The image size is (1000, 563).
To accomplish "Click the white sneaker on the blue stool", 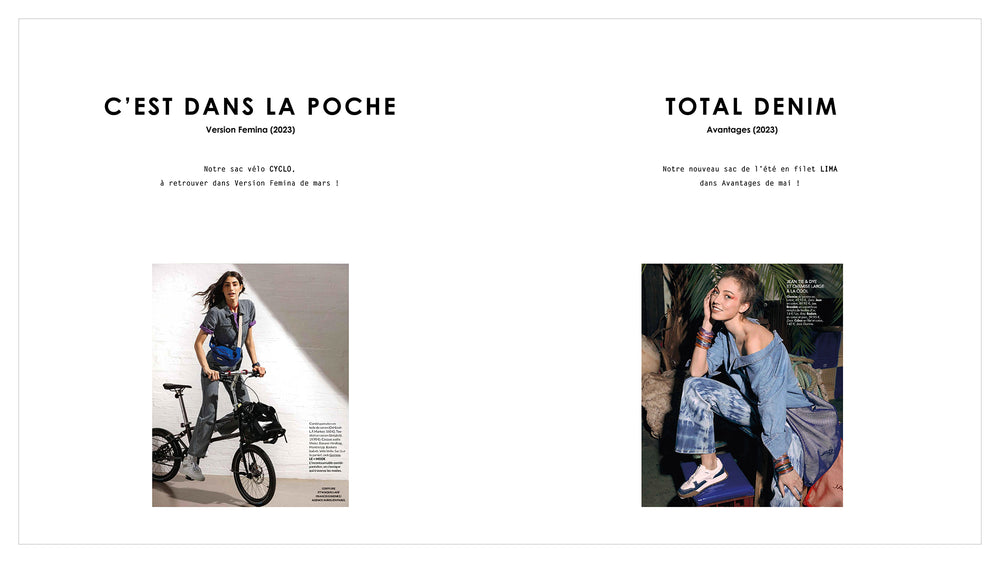I will tap(702, 478).
